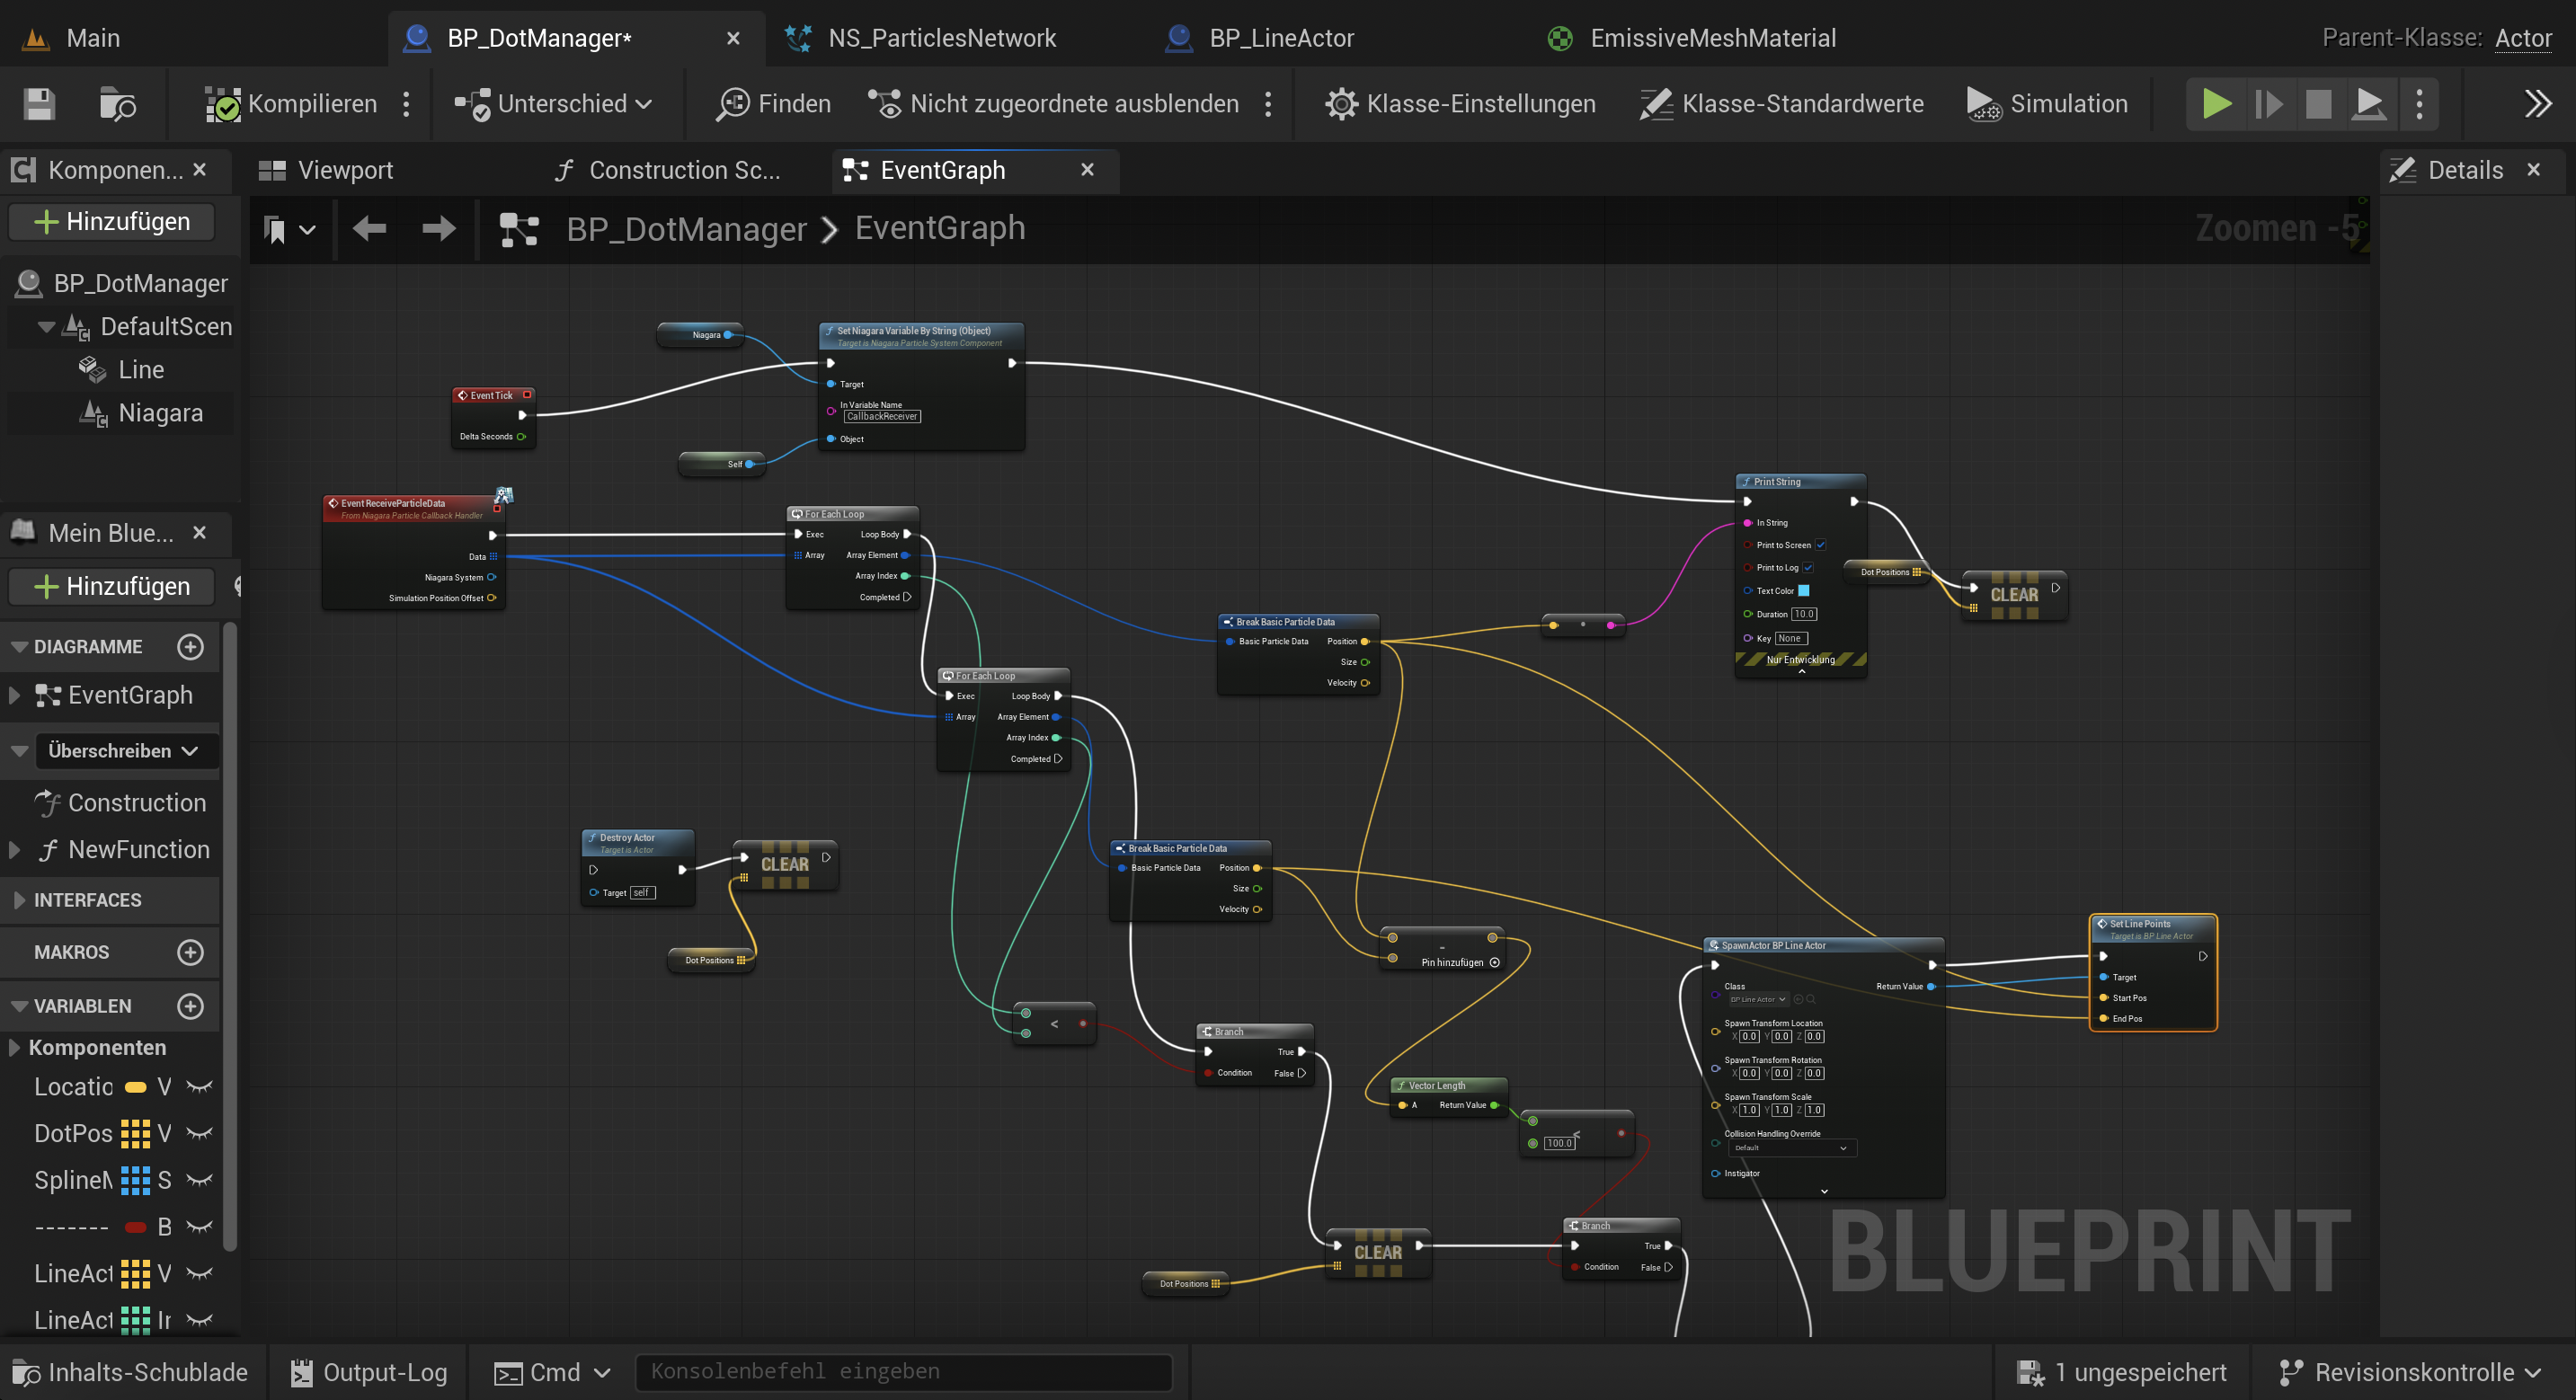Close the Komponenten panel tab
The width and height of the screenshot is (2576, 1400).
coord(199,170)
